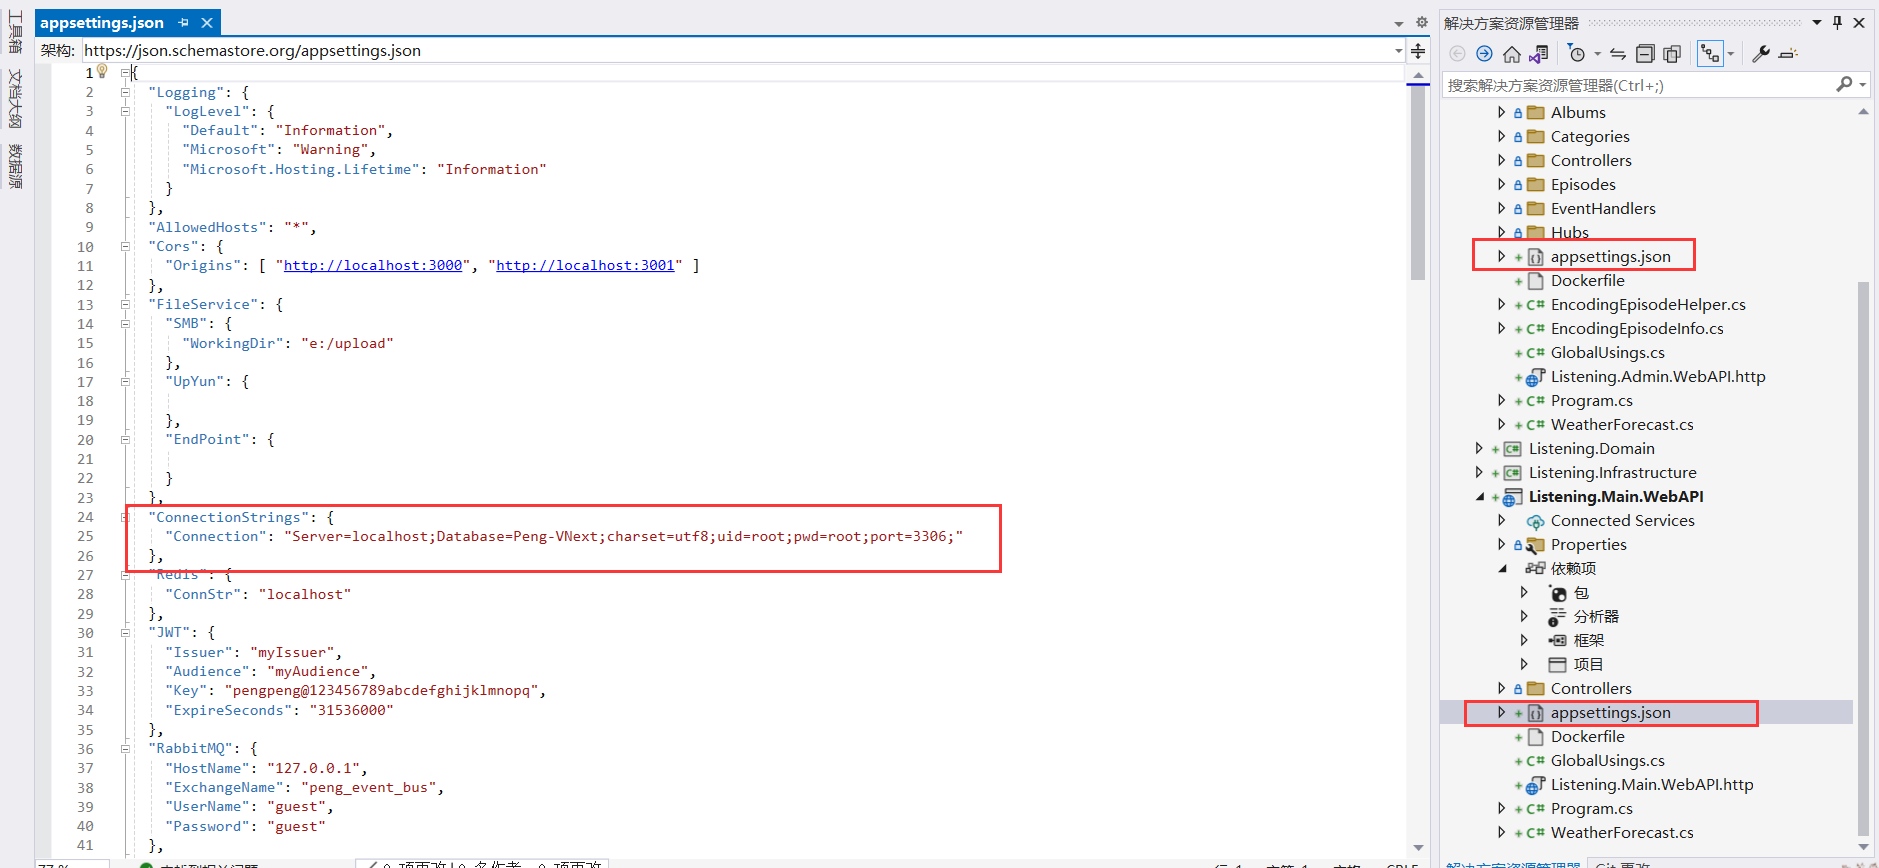Collapse the FileService block fold marker
Viewport: 1879px width, 868px height.
click(x=125, y=304)
